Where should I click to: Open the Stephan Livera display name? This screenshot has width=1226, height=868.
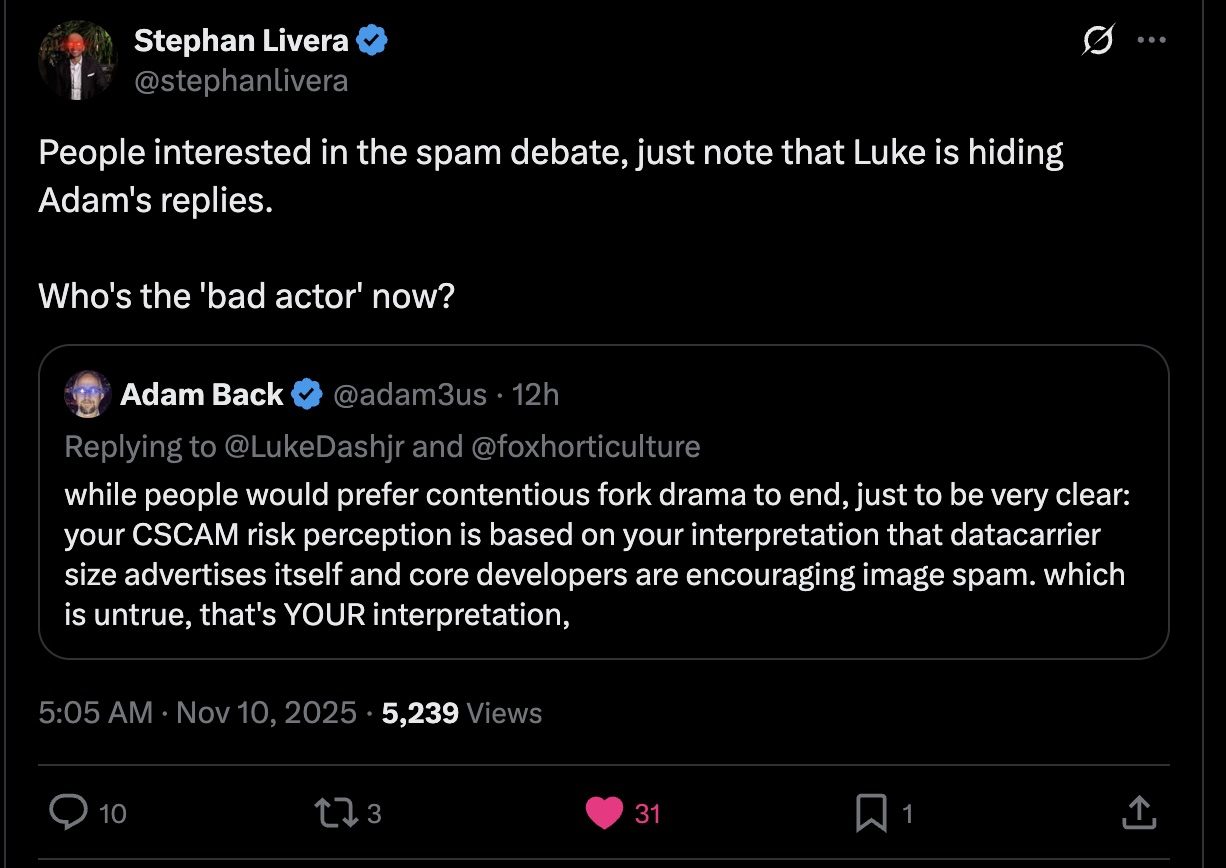(241, 41)
